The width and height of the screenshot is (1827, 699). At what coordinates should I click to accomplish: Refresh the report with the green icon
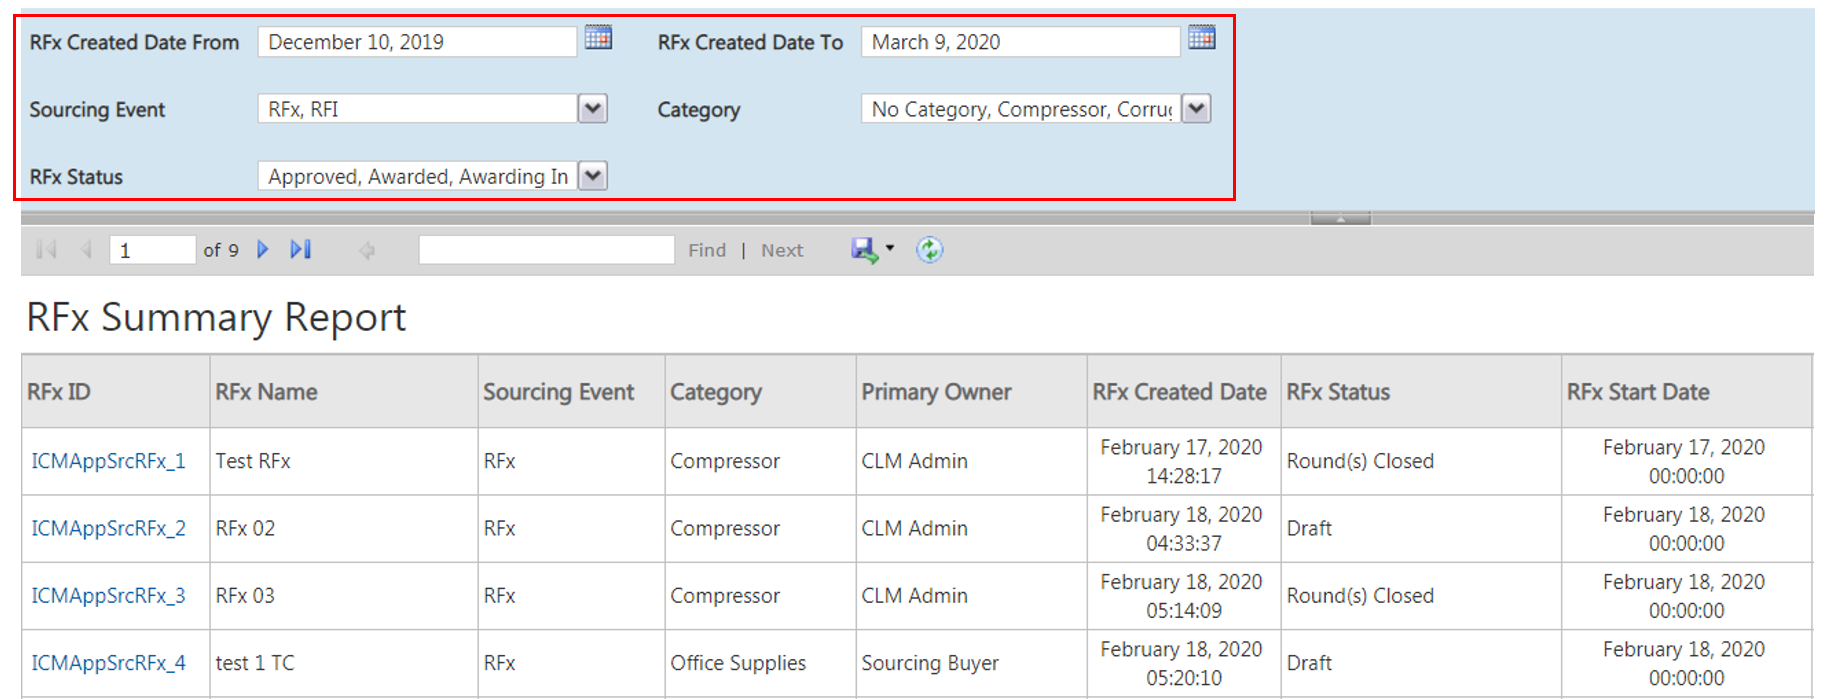[x=929, y=250]
